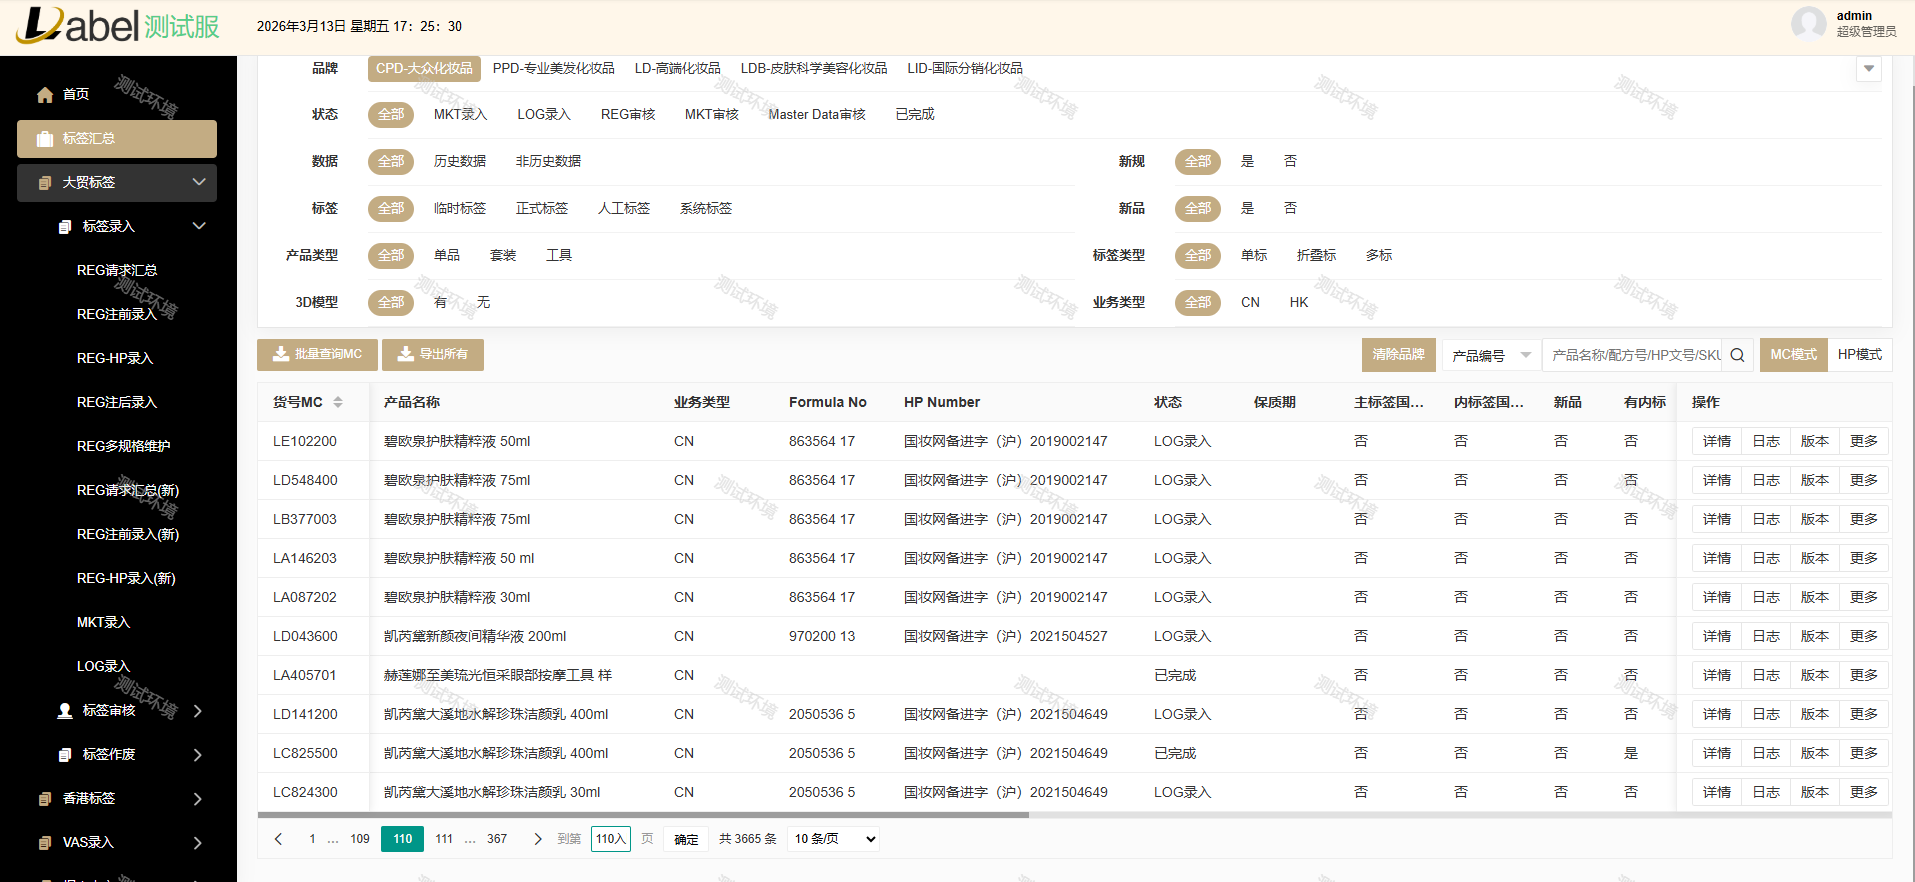The image size is (1915, 882).
Task: Filter label type by 折叠标
Action: point(1316,255)
